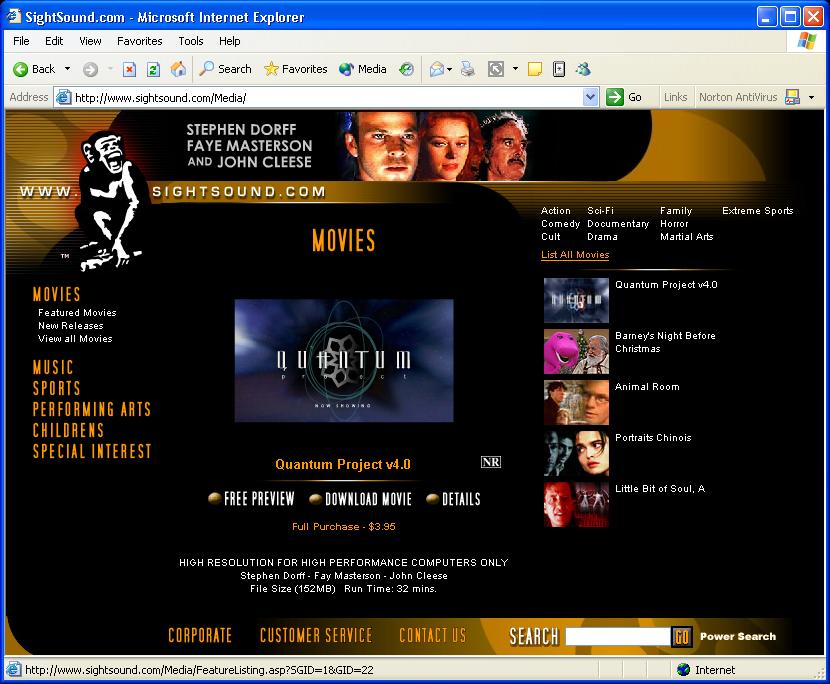Viewport: 830px width, 684px height.
Task: Open the Special Interest section
Action: pos(92,451)
